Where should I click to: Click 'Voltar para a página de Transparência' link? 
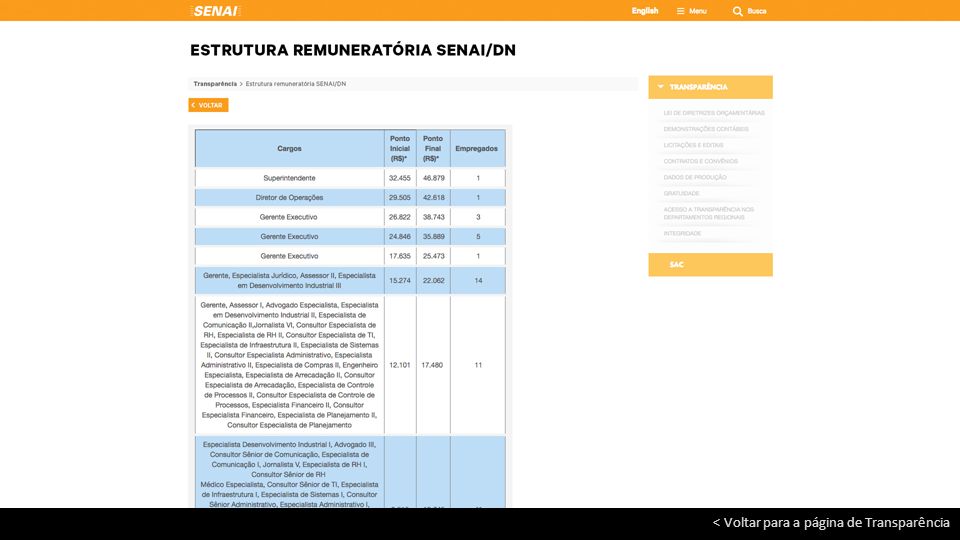(831, 523)
